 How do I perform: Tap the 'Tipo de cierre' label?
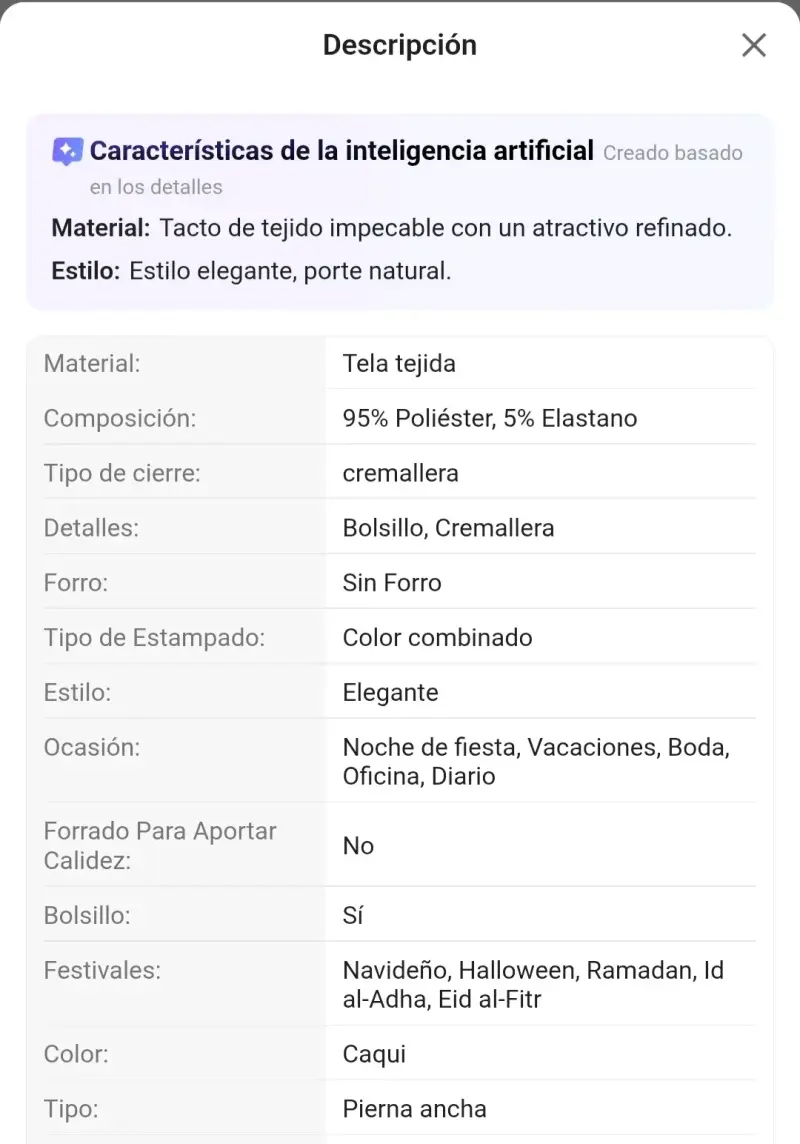coord(122,473)
